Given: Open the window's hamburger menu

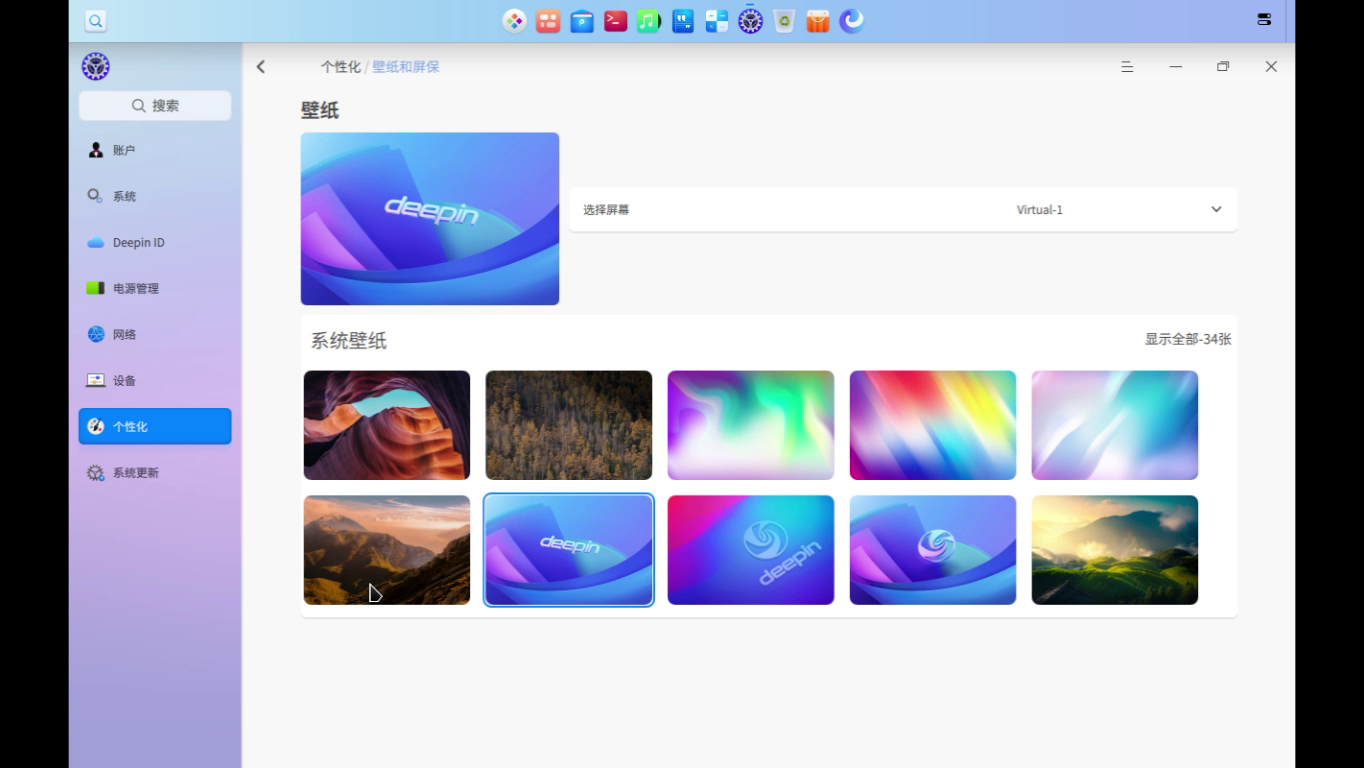Looking at the screenshot, I should tap(1127, 67).
